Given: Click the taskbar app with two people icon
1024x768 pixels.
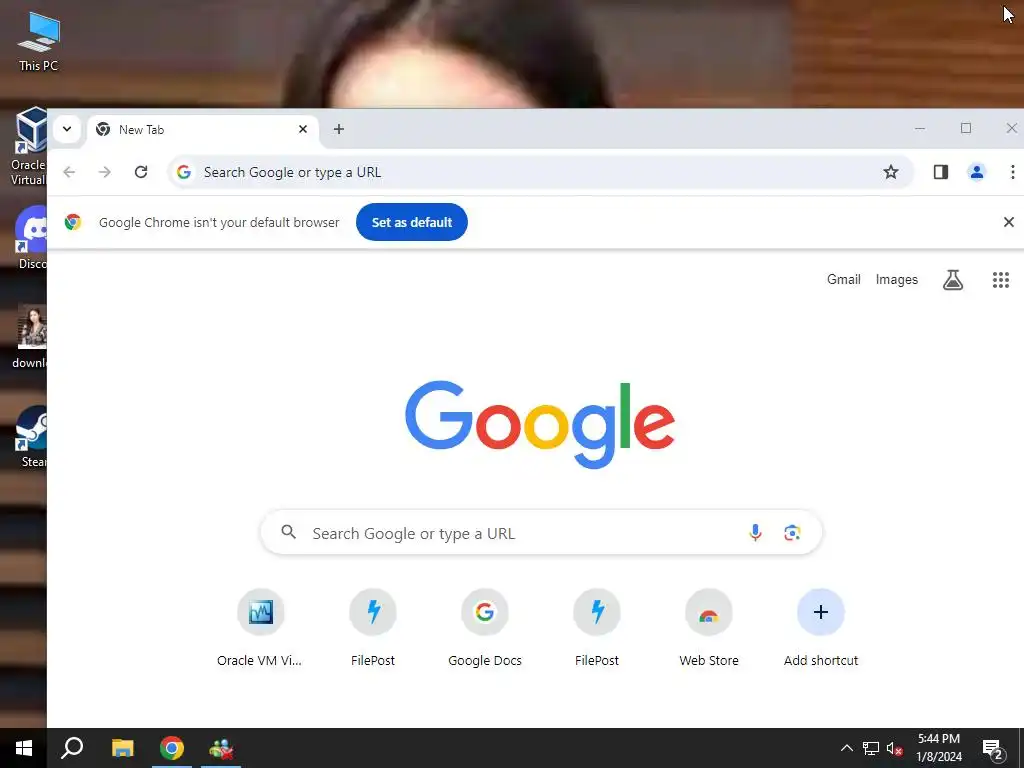Looking at the screenshot, I should pyautogui.click(x=221, y=748).
